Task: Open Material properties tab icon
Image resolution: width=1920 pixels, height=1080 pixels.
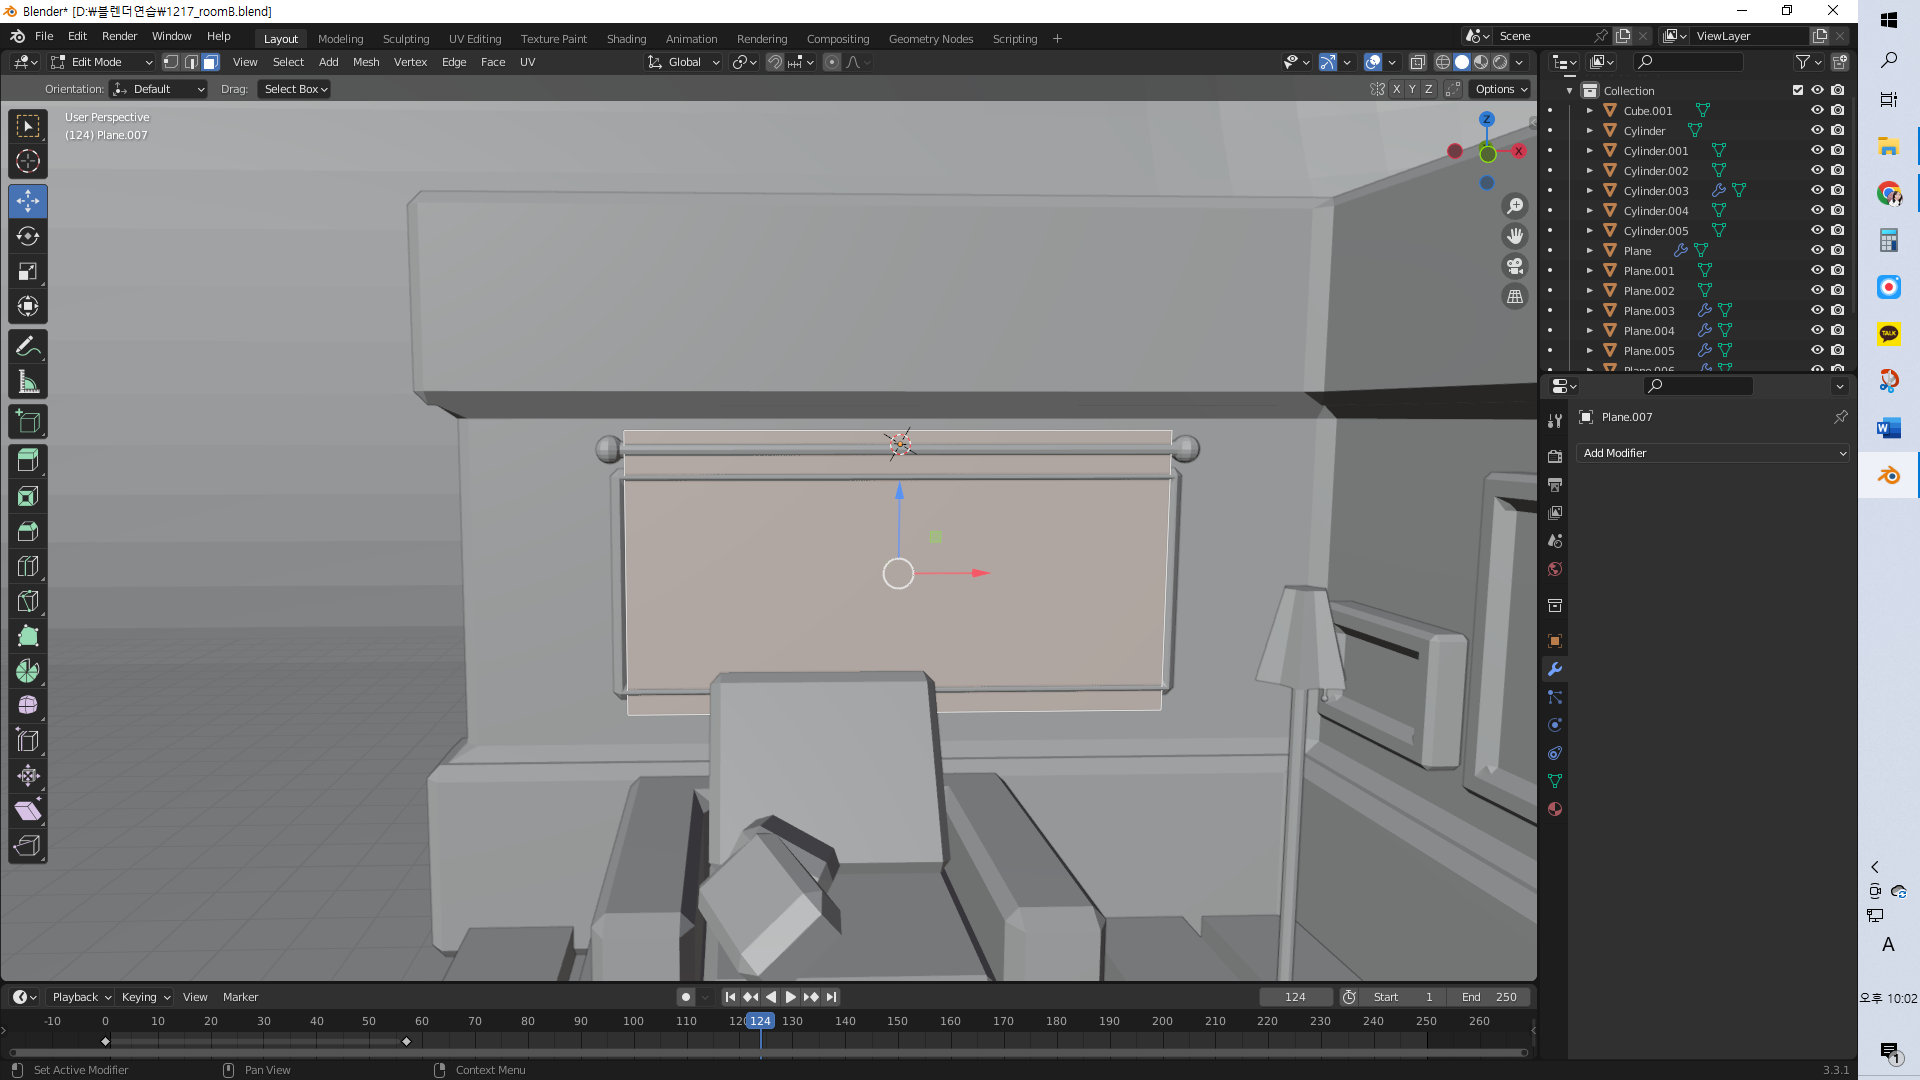Action: coord(1555,809)
